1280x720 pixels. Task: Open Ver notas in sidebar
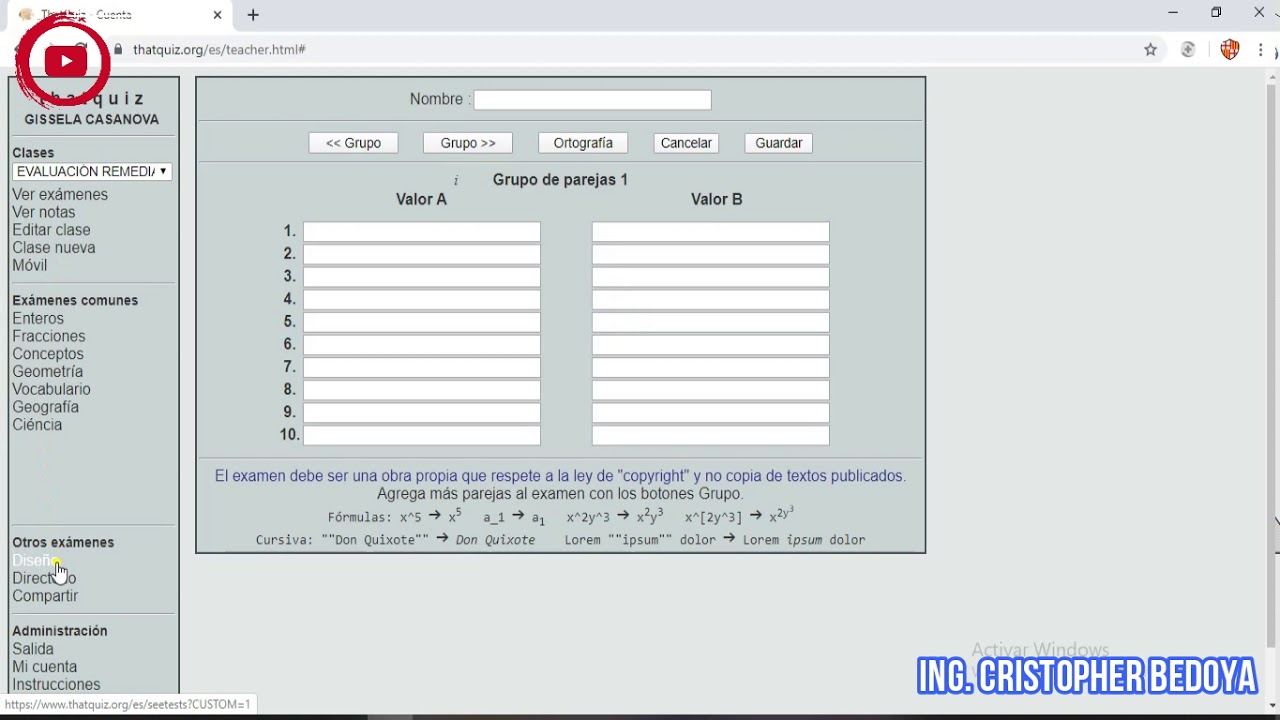click(x=43, y=212)
